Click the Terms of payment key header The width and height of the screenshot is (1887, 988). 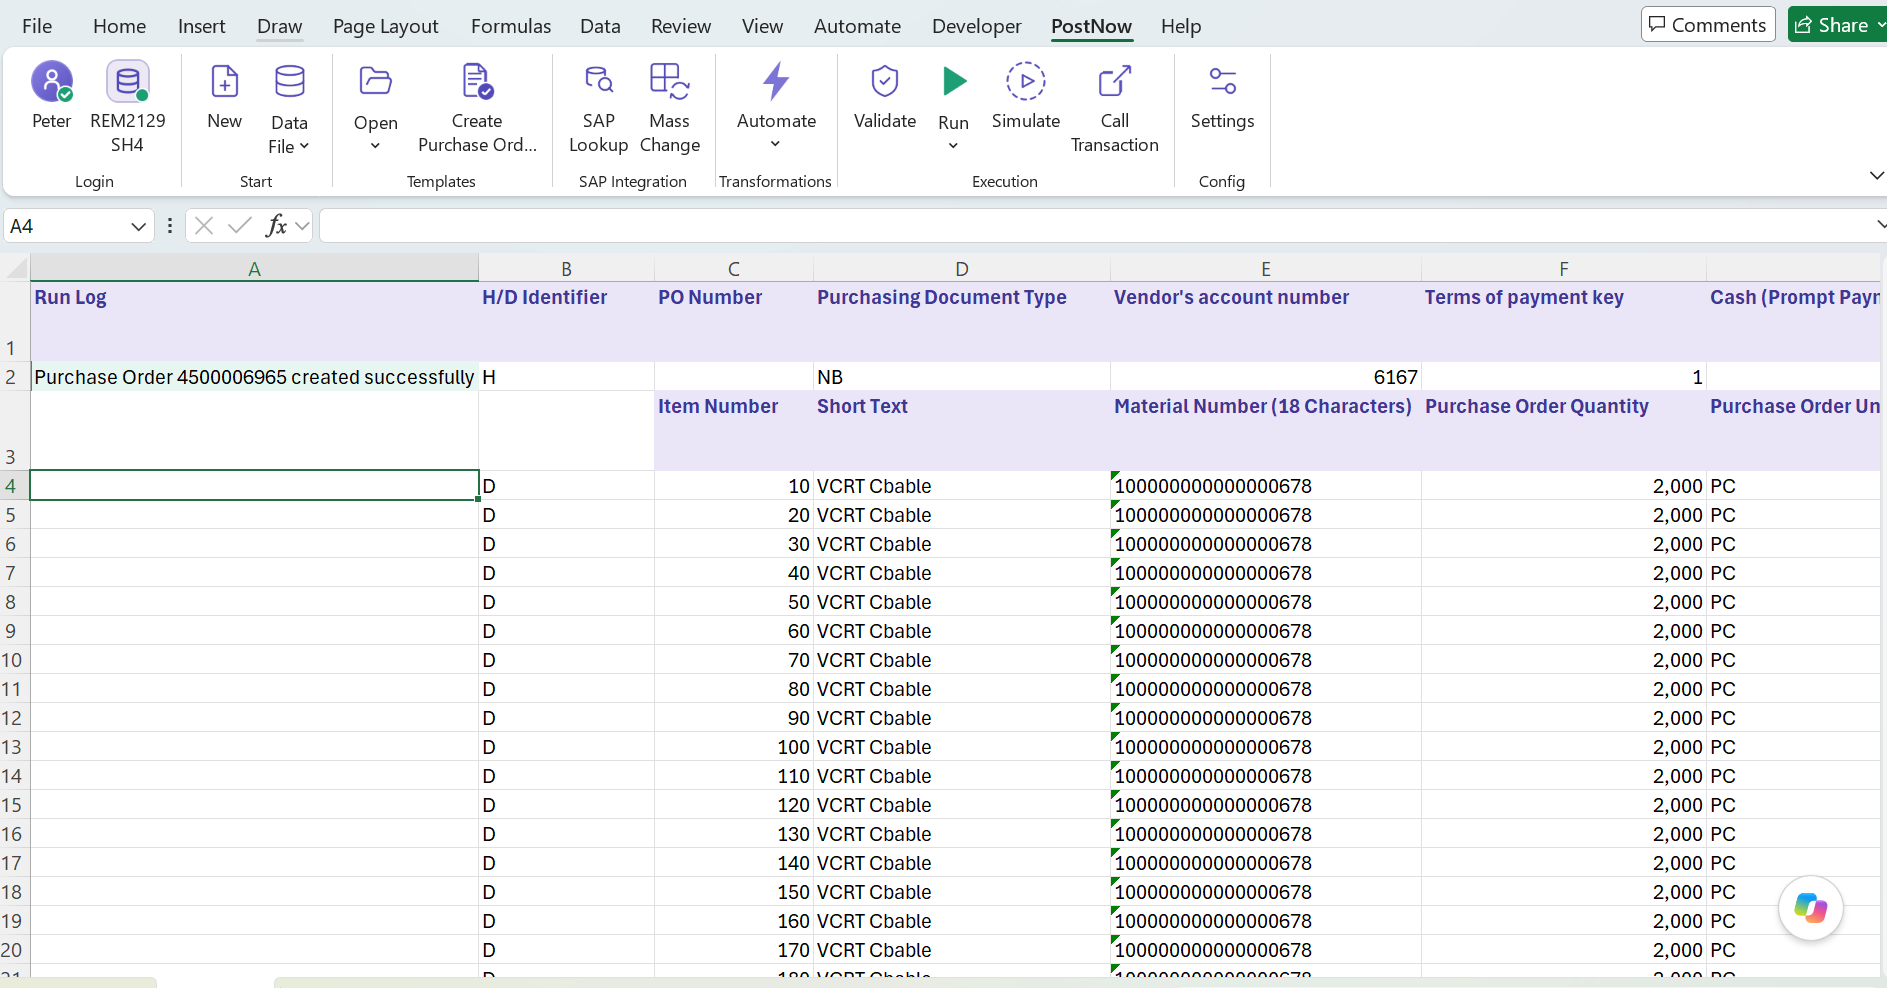[1564, 321]
